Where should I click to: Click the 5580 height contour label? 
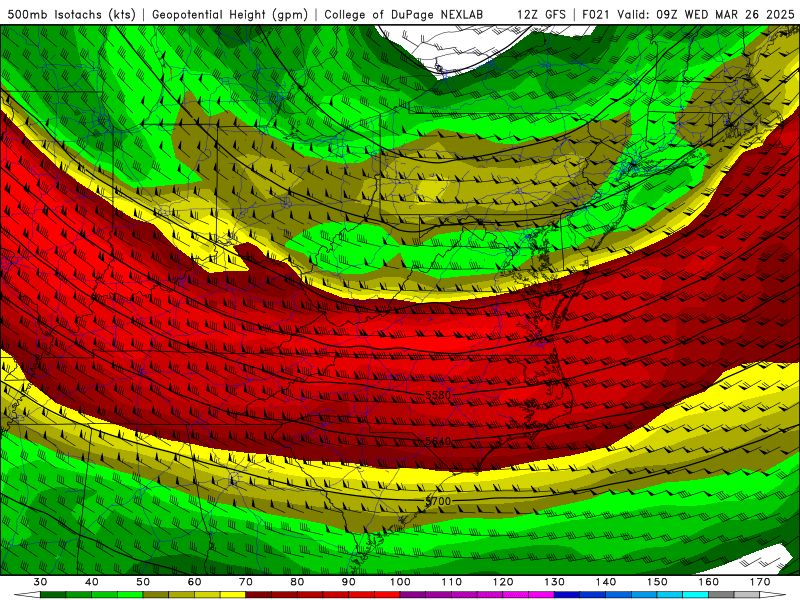click(438, 395)
